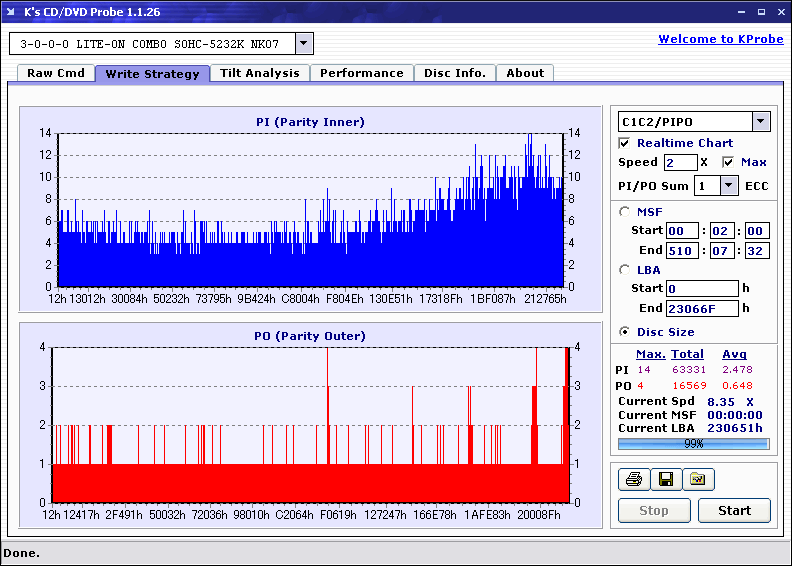Click the LBA End input field
This screenshot has height=566, width=792.
click(702, 308)
